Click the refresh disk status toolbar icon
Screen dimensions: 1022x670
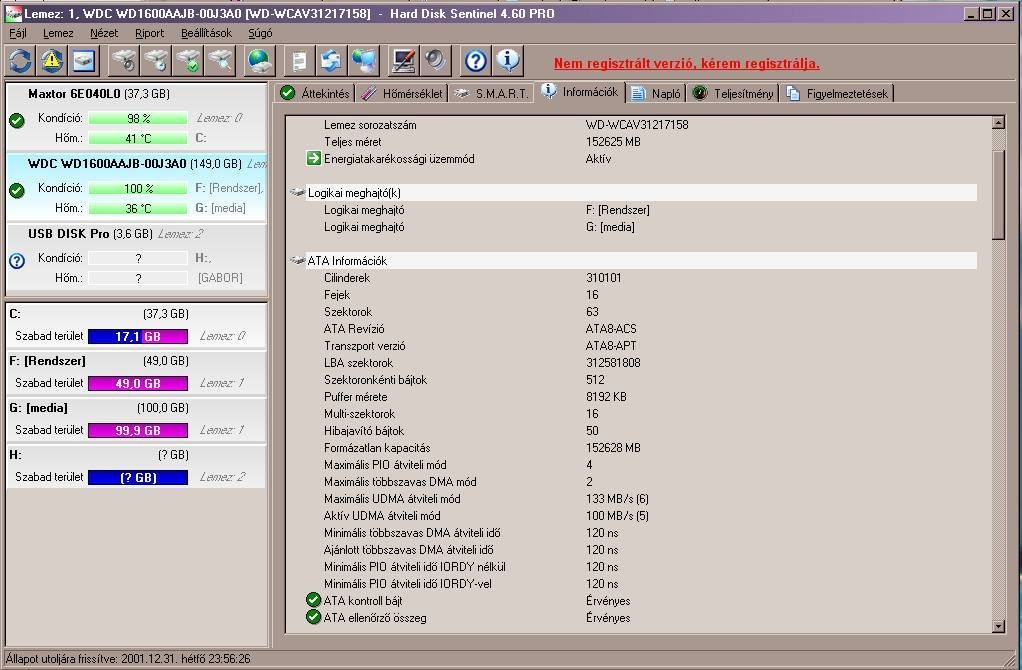[x=21, y=61]
